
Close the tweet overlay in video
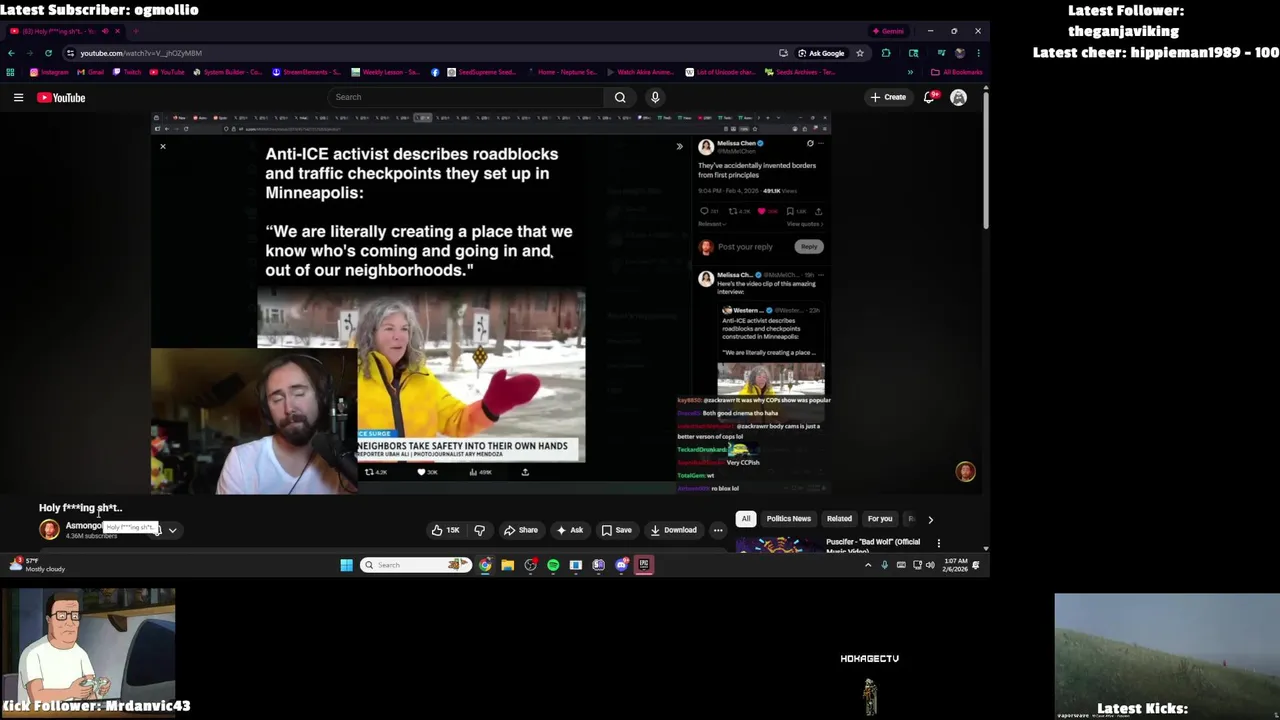(x=163, y=146)
